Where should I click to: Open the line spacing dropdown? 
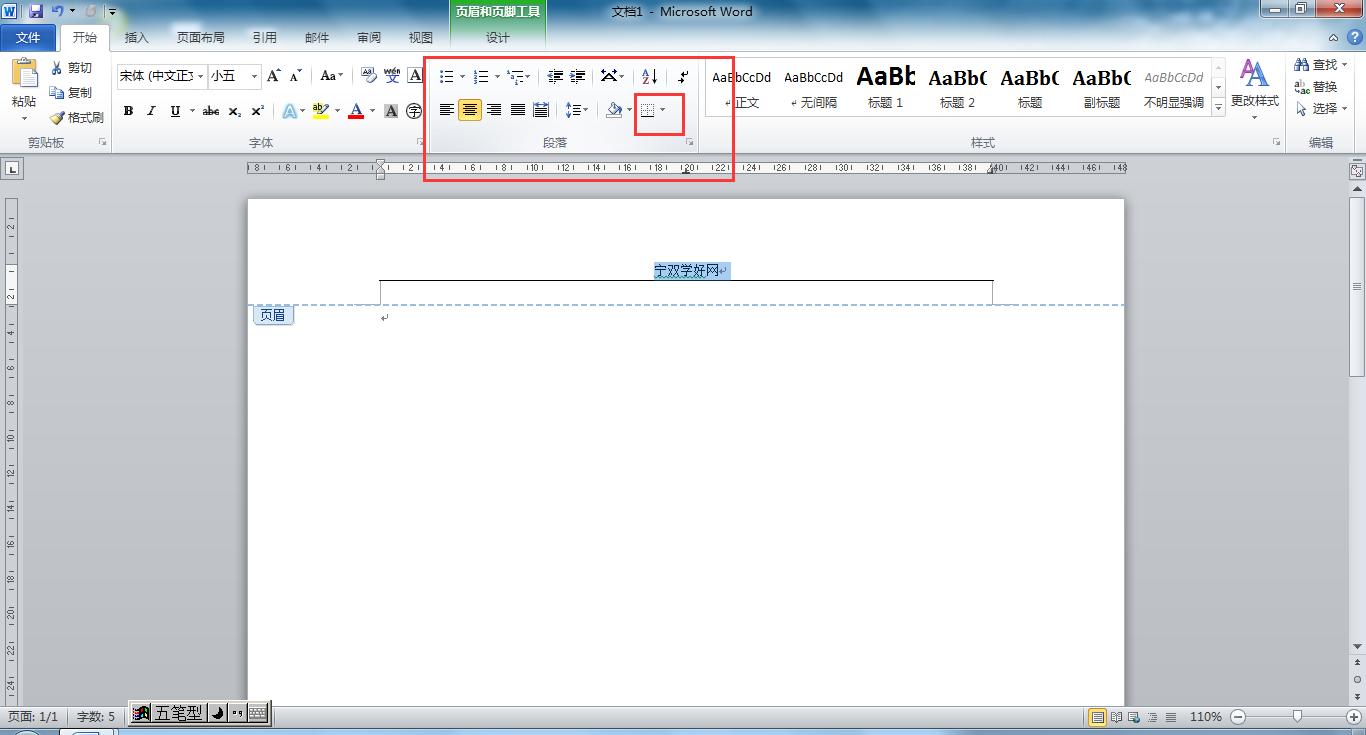(x=577, y=110)
